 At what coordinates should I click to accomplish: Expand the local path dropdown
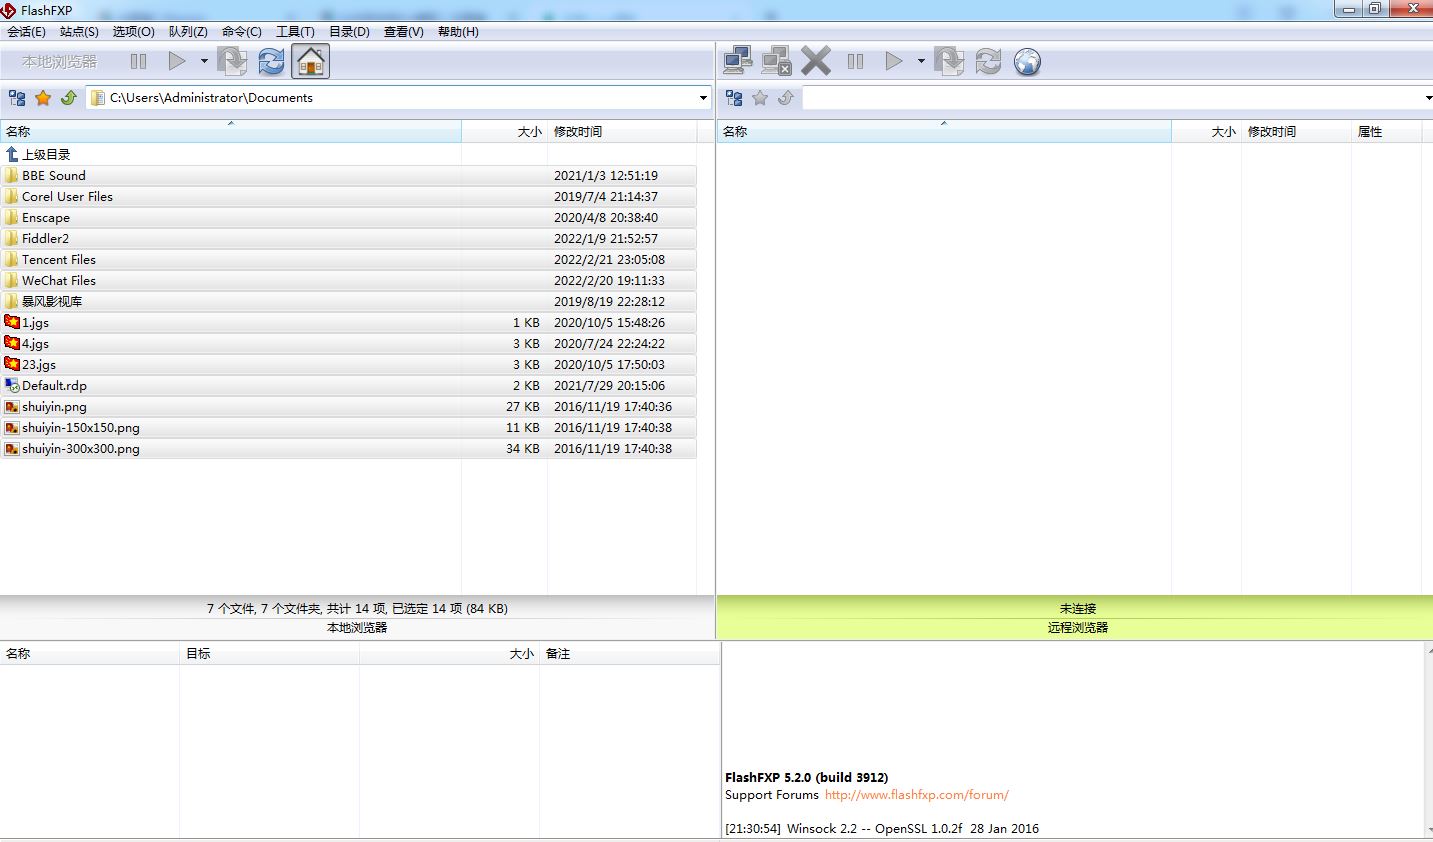pos(703,98)
